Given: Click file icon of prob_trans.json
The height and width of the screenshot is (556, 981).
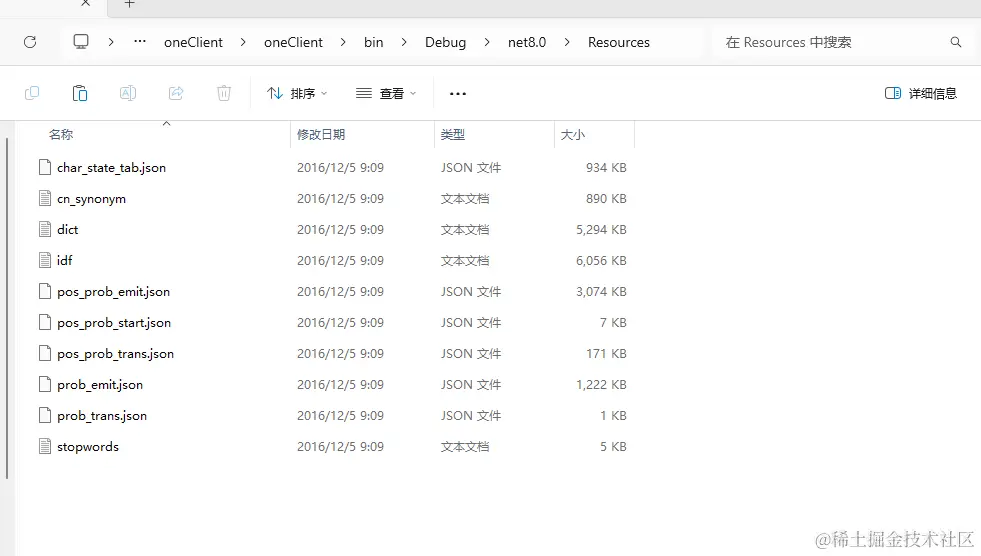Looking at the screenshot, I should tap(44, 415).
